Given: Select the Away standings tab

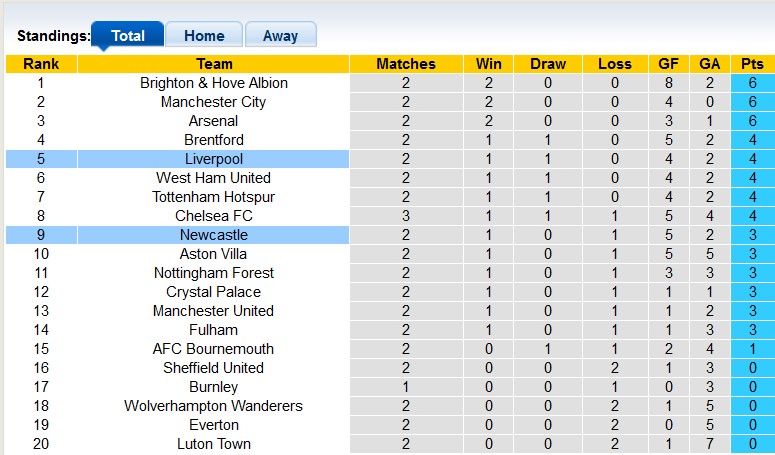Looking at the screenshot, I should pyautogui.click(x=280, y=36).
